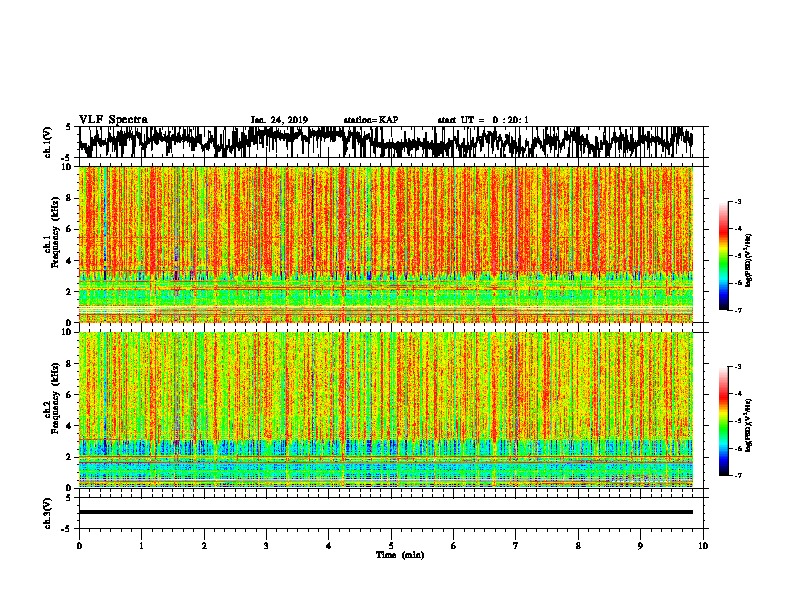Click the time axis tick label "2"
The height and width of the screenshot is (612, 792).
pos(204,546)
